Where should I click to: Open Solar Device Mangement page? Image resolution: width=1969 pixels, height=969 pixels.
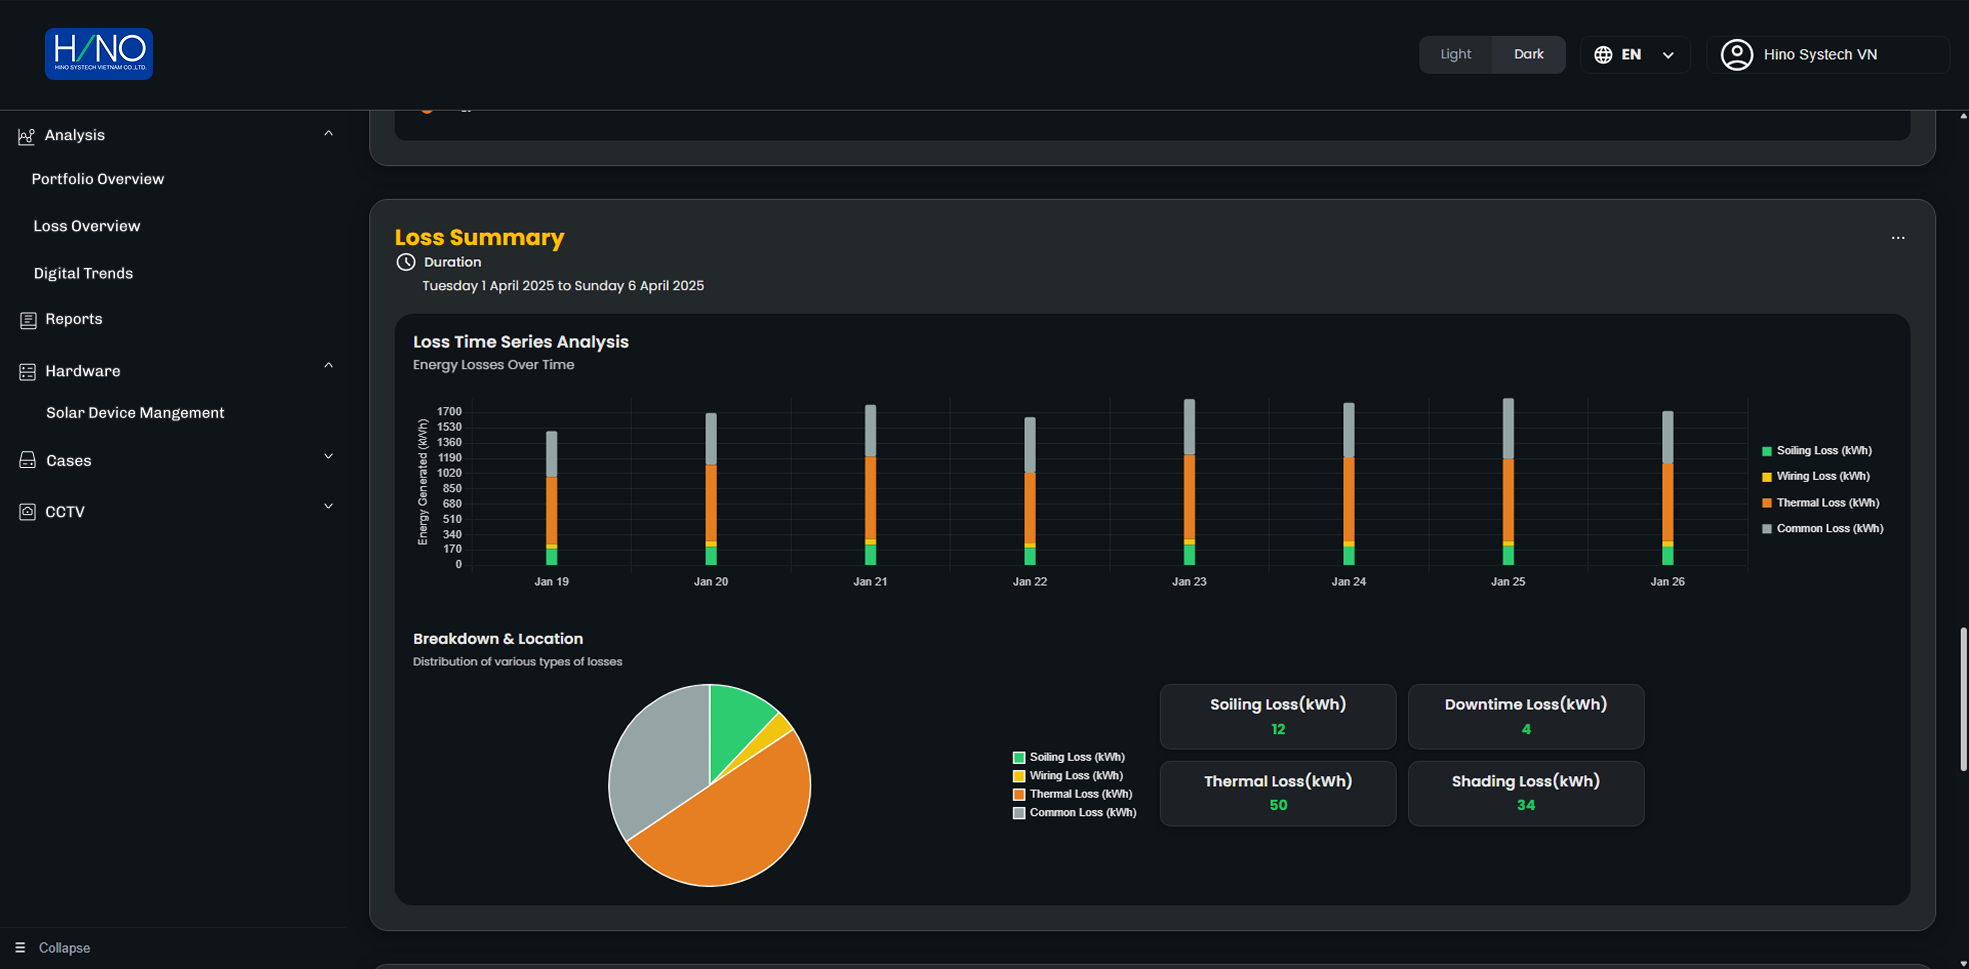point(135,413)
